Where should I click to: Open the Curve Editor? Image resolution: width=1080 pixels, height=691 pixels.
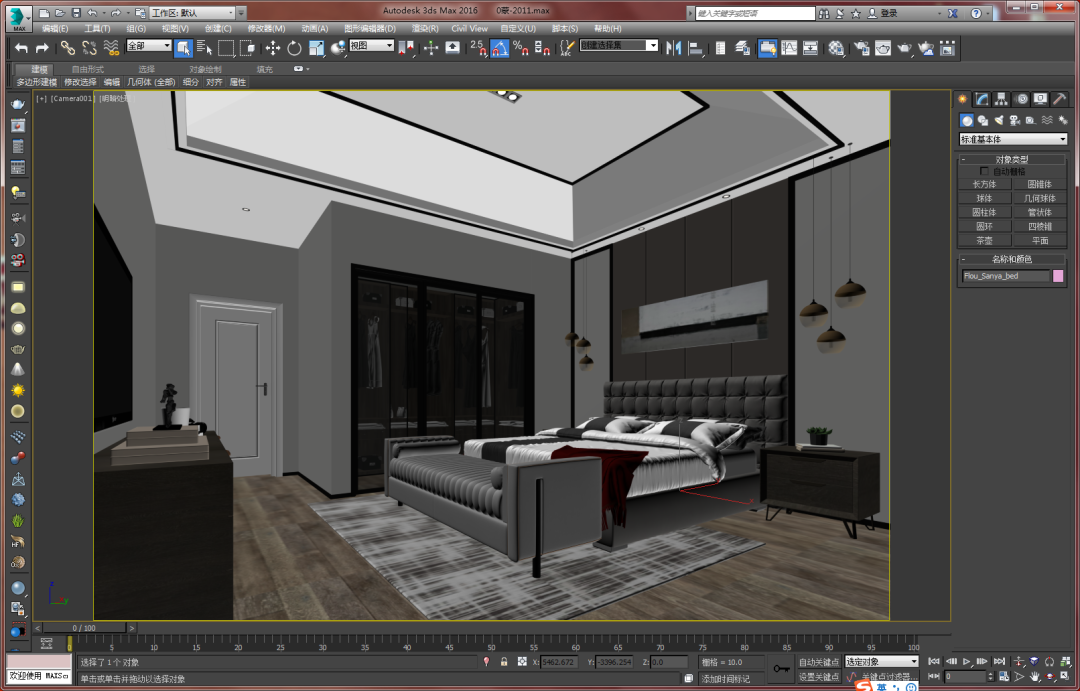click(789, 48)
